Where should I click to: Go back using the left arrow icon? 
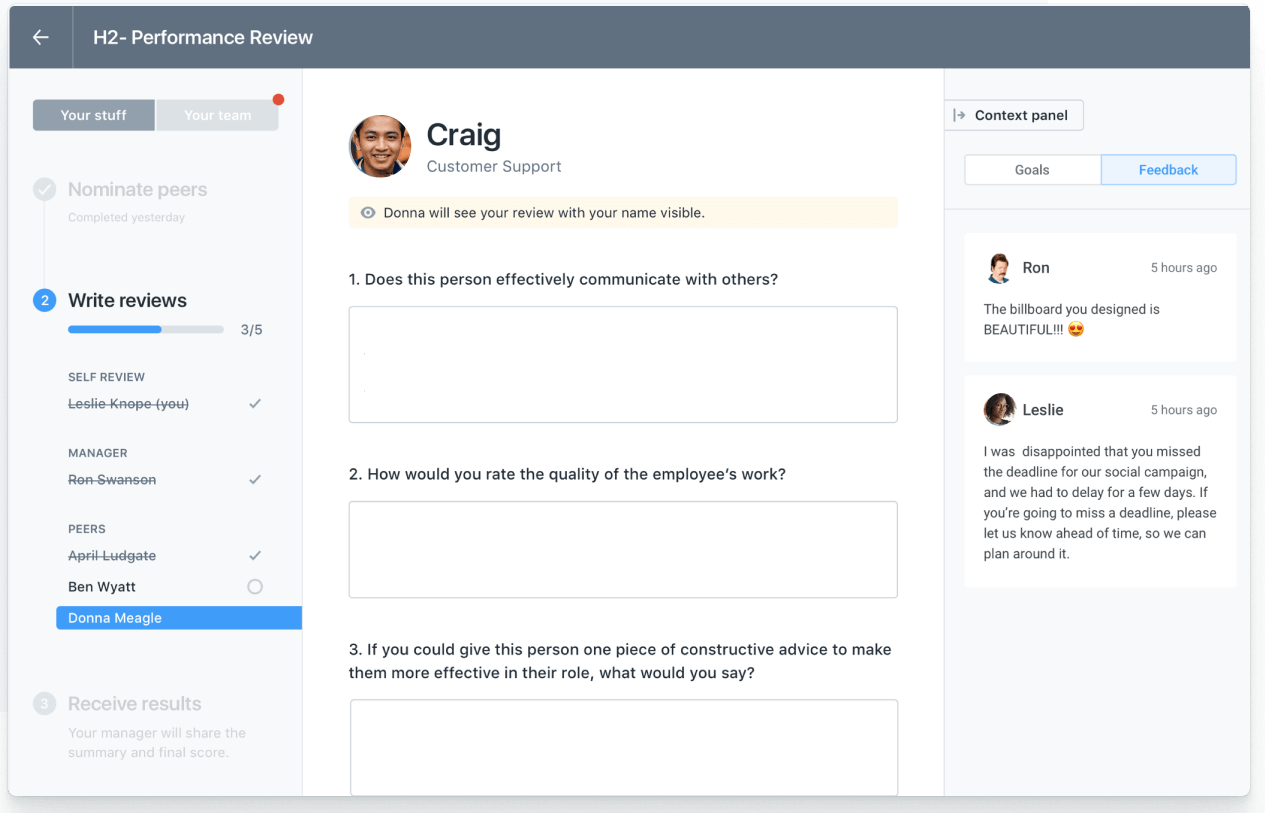(x=40, y=37)
